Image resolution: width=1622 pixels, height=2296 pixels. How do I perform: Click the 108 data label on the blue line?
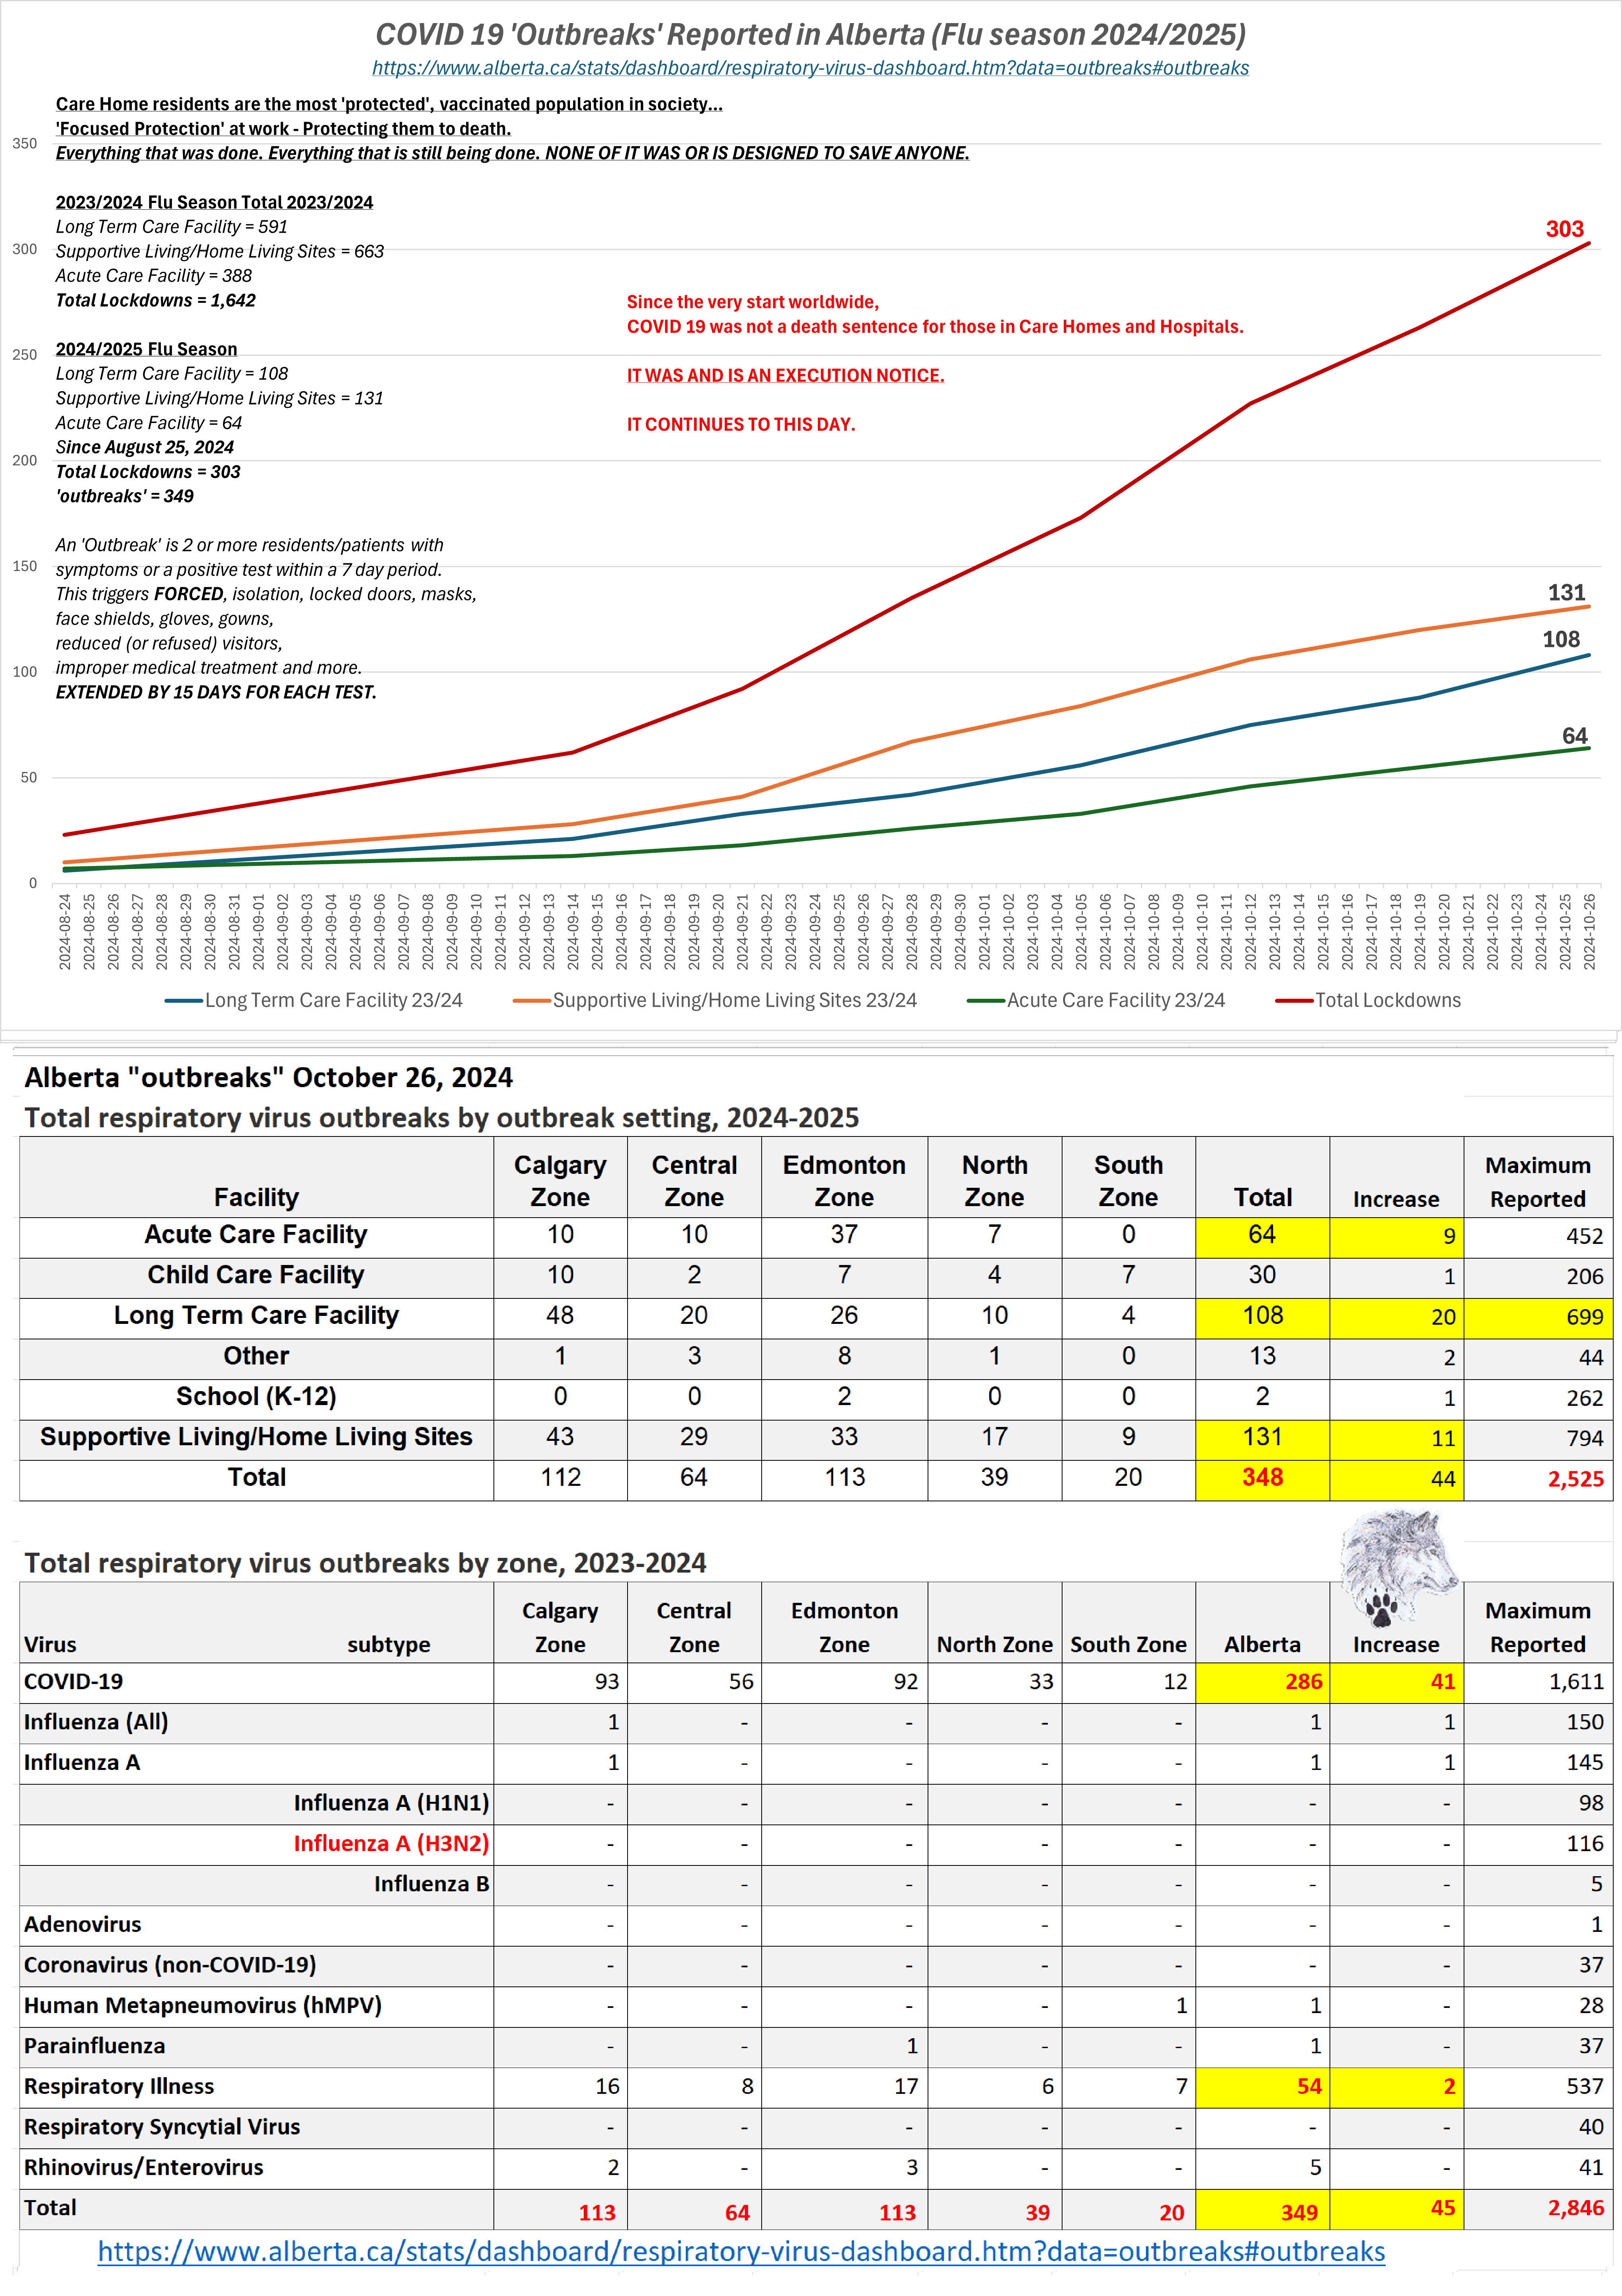pos(1561,639)
